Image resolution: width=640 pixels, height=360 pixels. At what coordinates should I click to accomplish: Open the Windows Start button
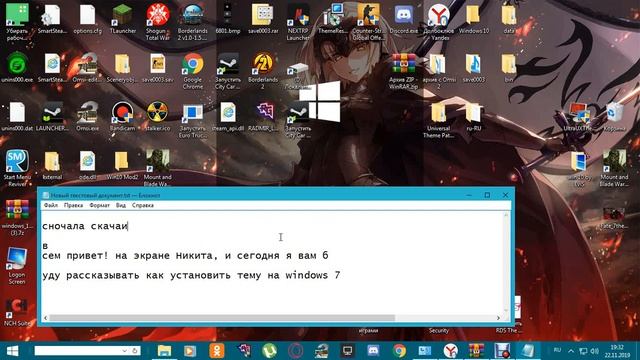pyautogui.click(x=12, y=351)
